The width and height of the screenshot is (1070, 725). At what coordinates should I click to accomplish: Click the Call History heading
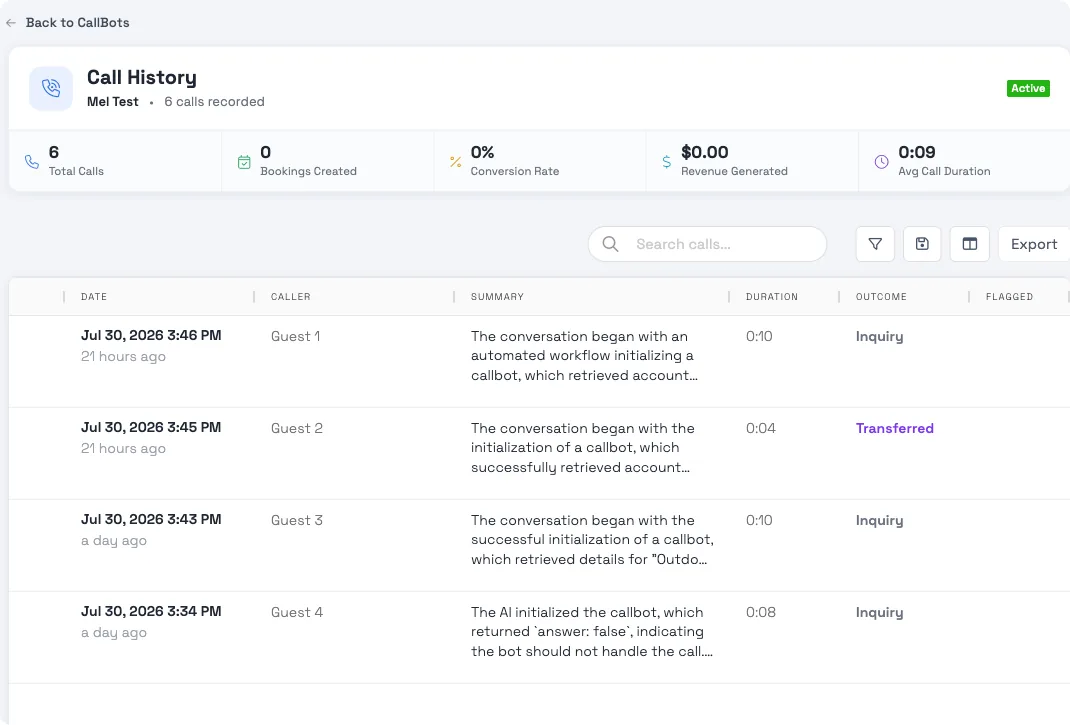point(142,78)
